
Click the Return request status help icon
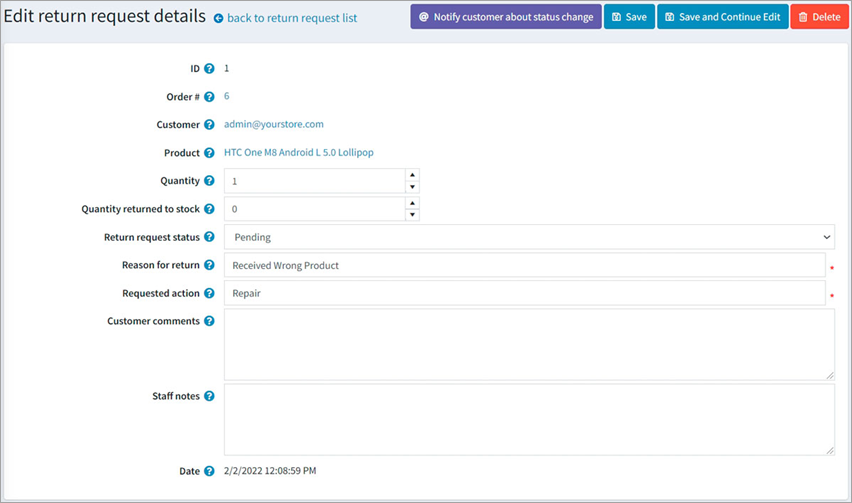pos(209,237)
